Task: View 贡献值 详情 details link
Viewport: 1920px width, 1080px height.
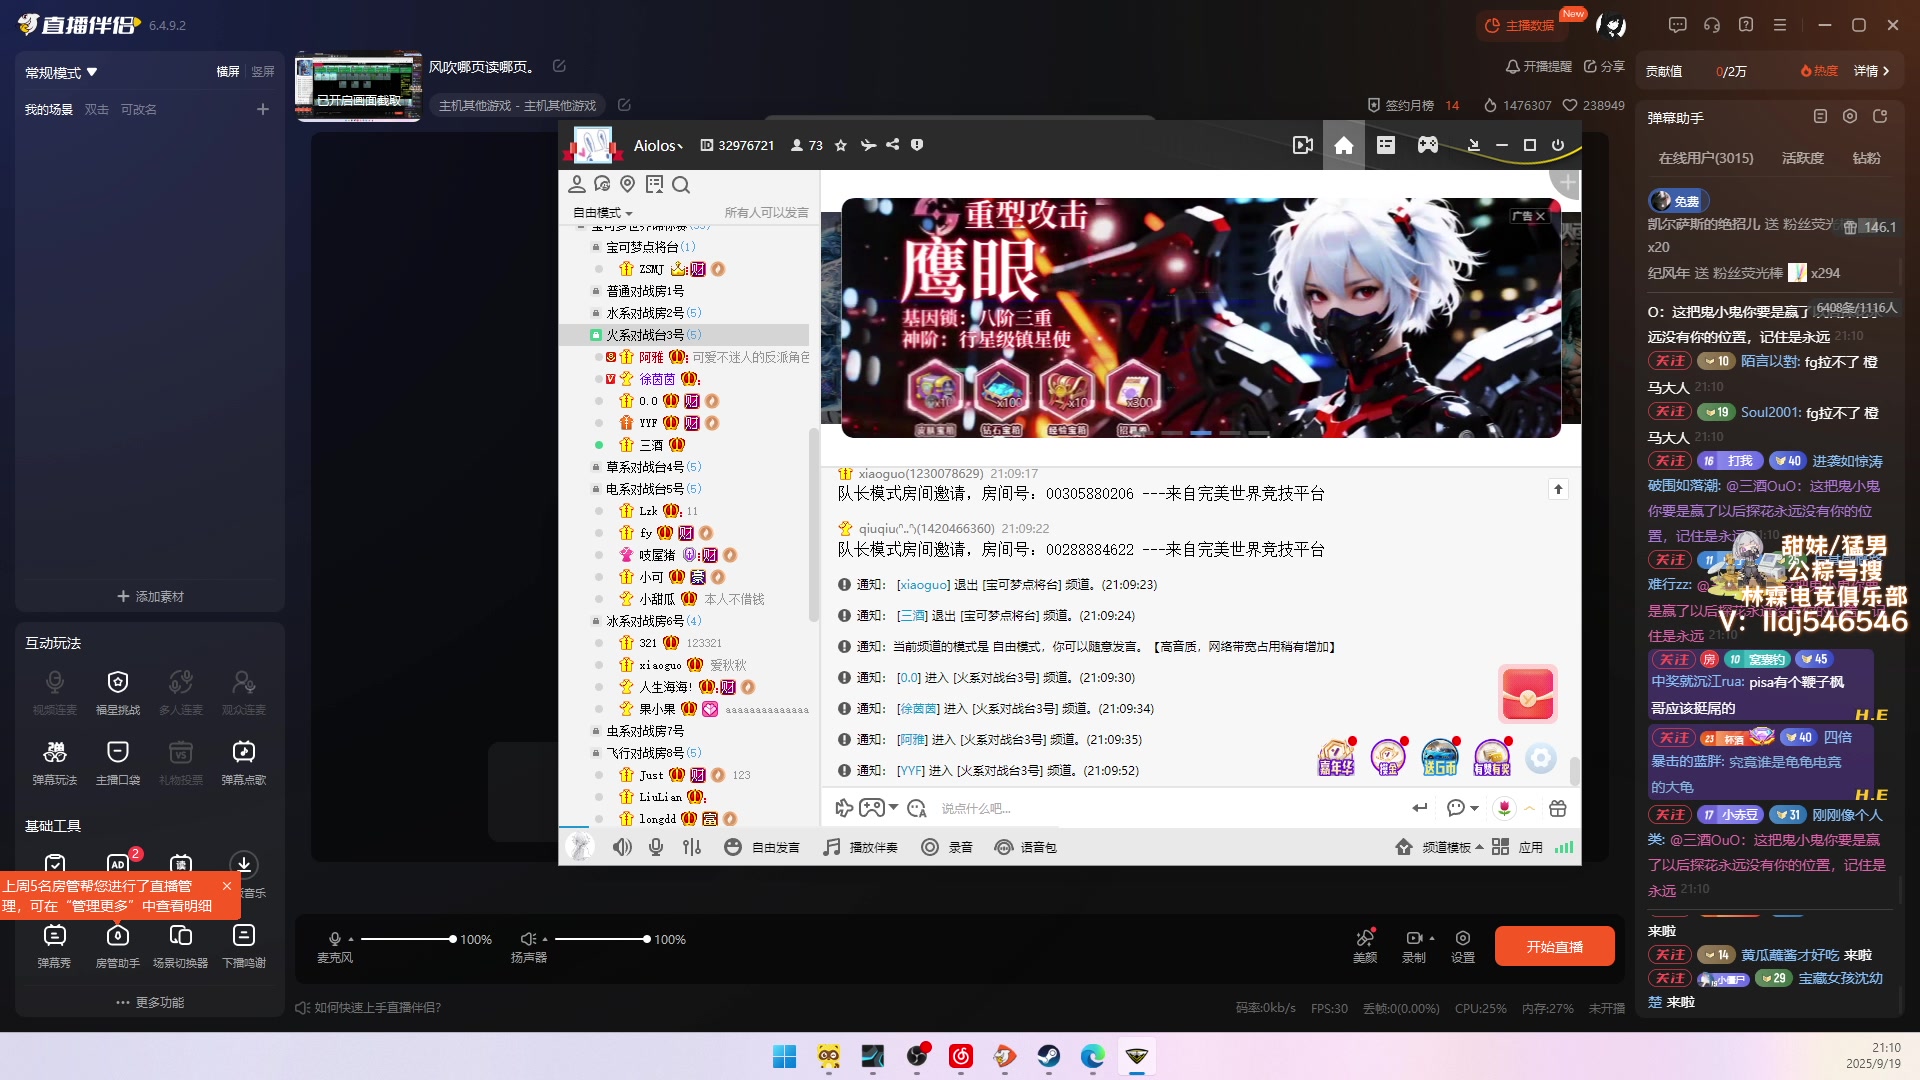Action: click(x=1872, y=71)
